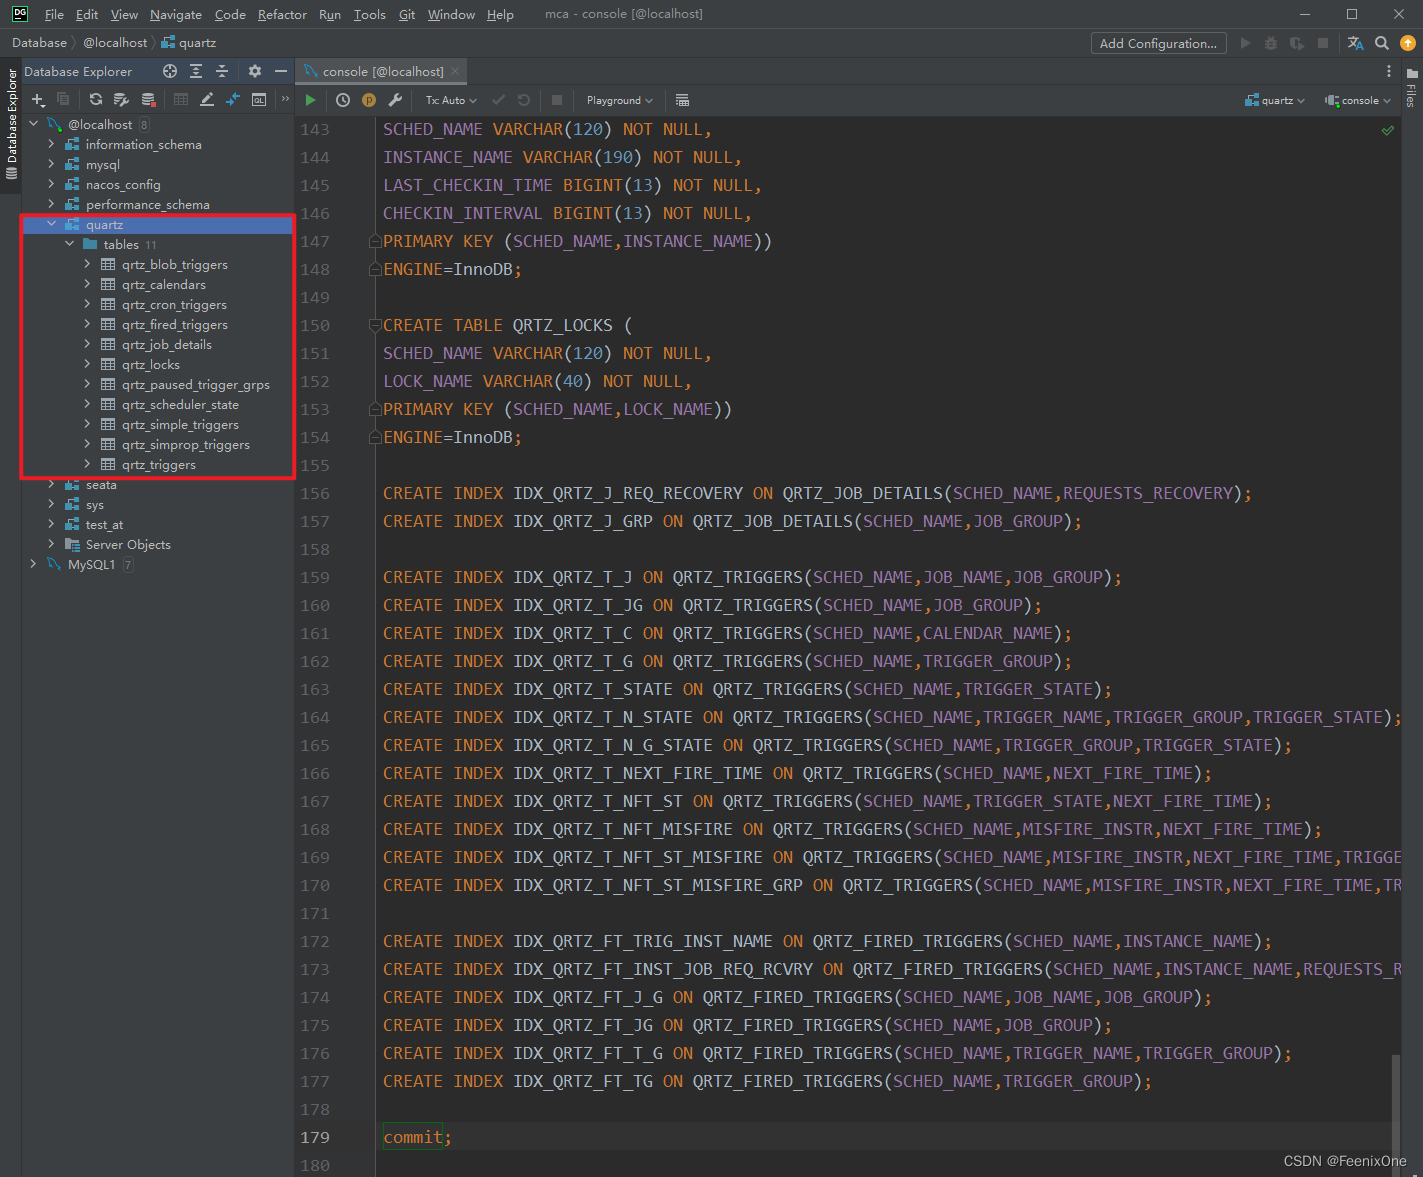1423x1177 pixels.
Task: Open the Tools menu
Action: click(369, 14)
